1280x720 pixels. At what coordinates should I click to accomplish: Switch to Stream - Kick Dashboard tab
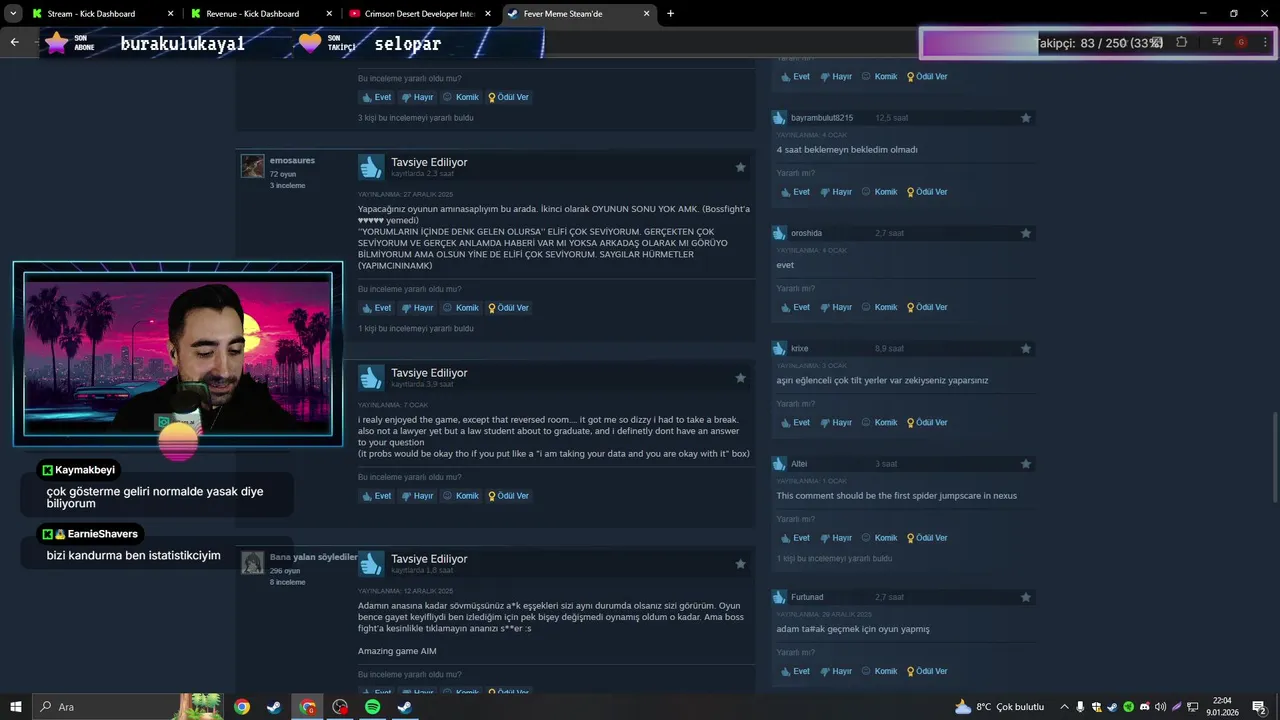click(x=103, y=14)
